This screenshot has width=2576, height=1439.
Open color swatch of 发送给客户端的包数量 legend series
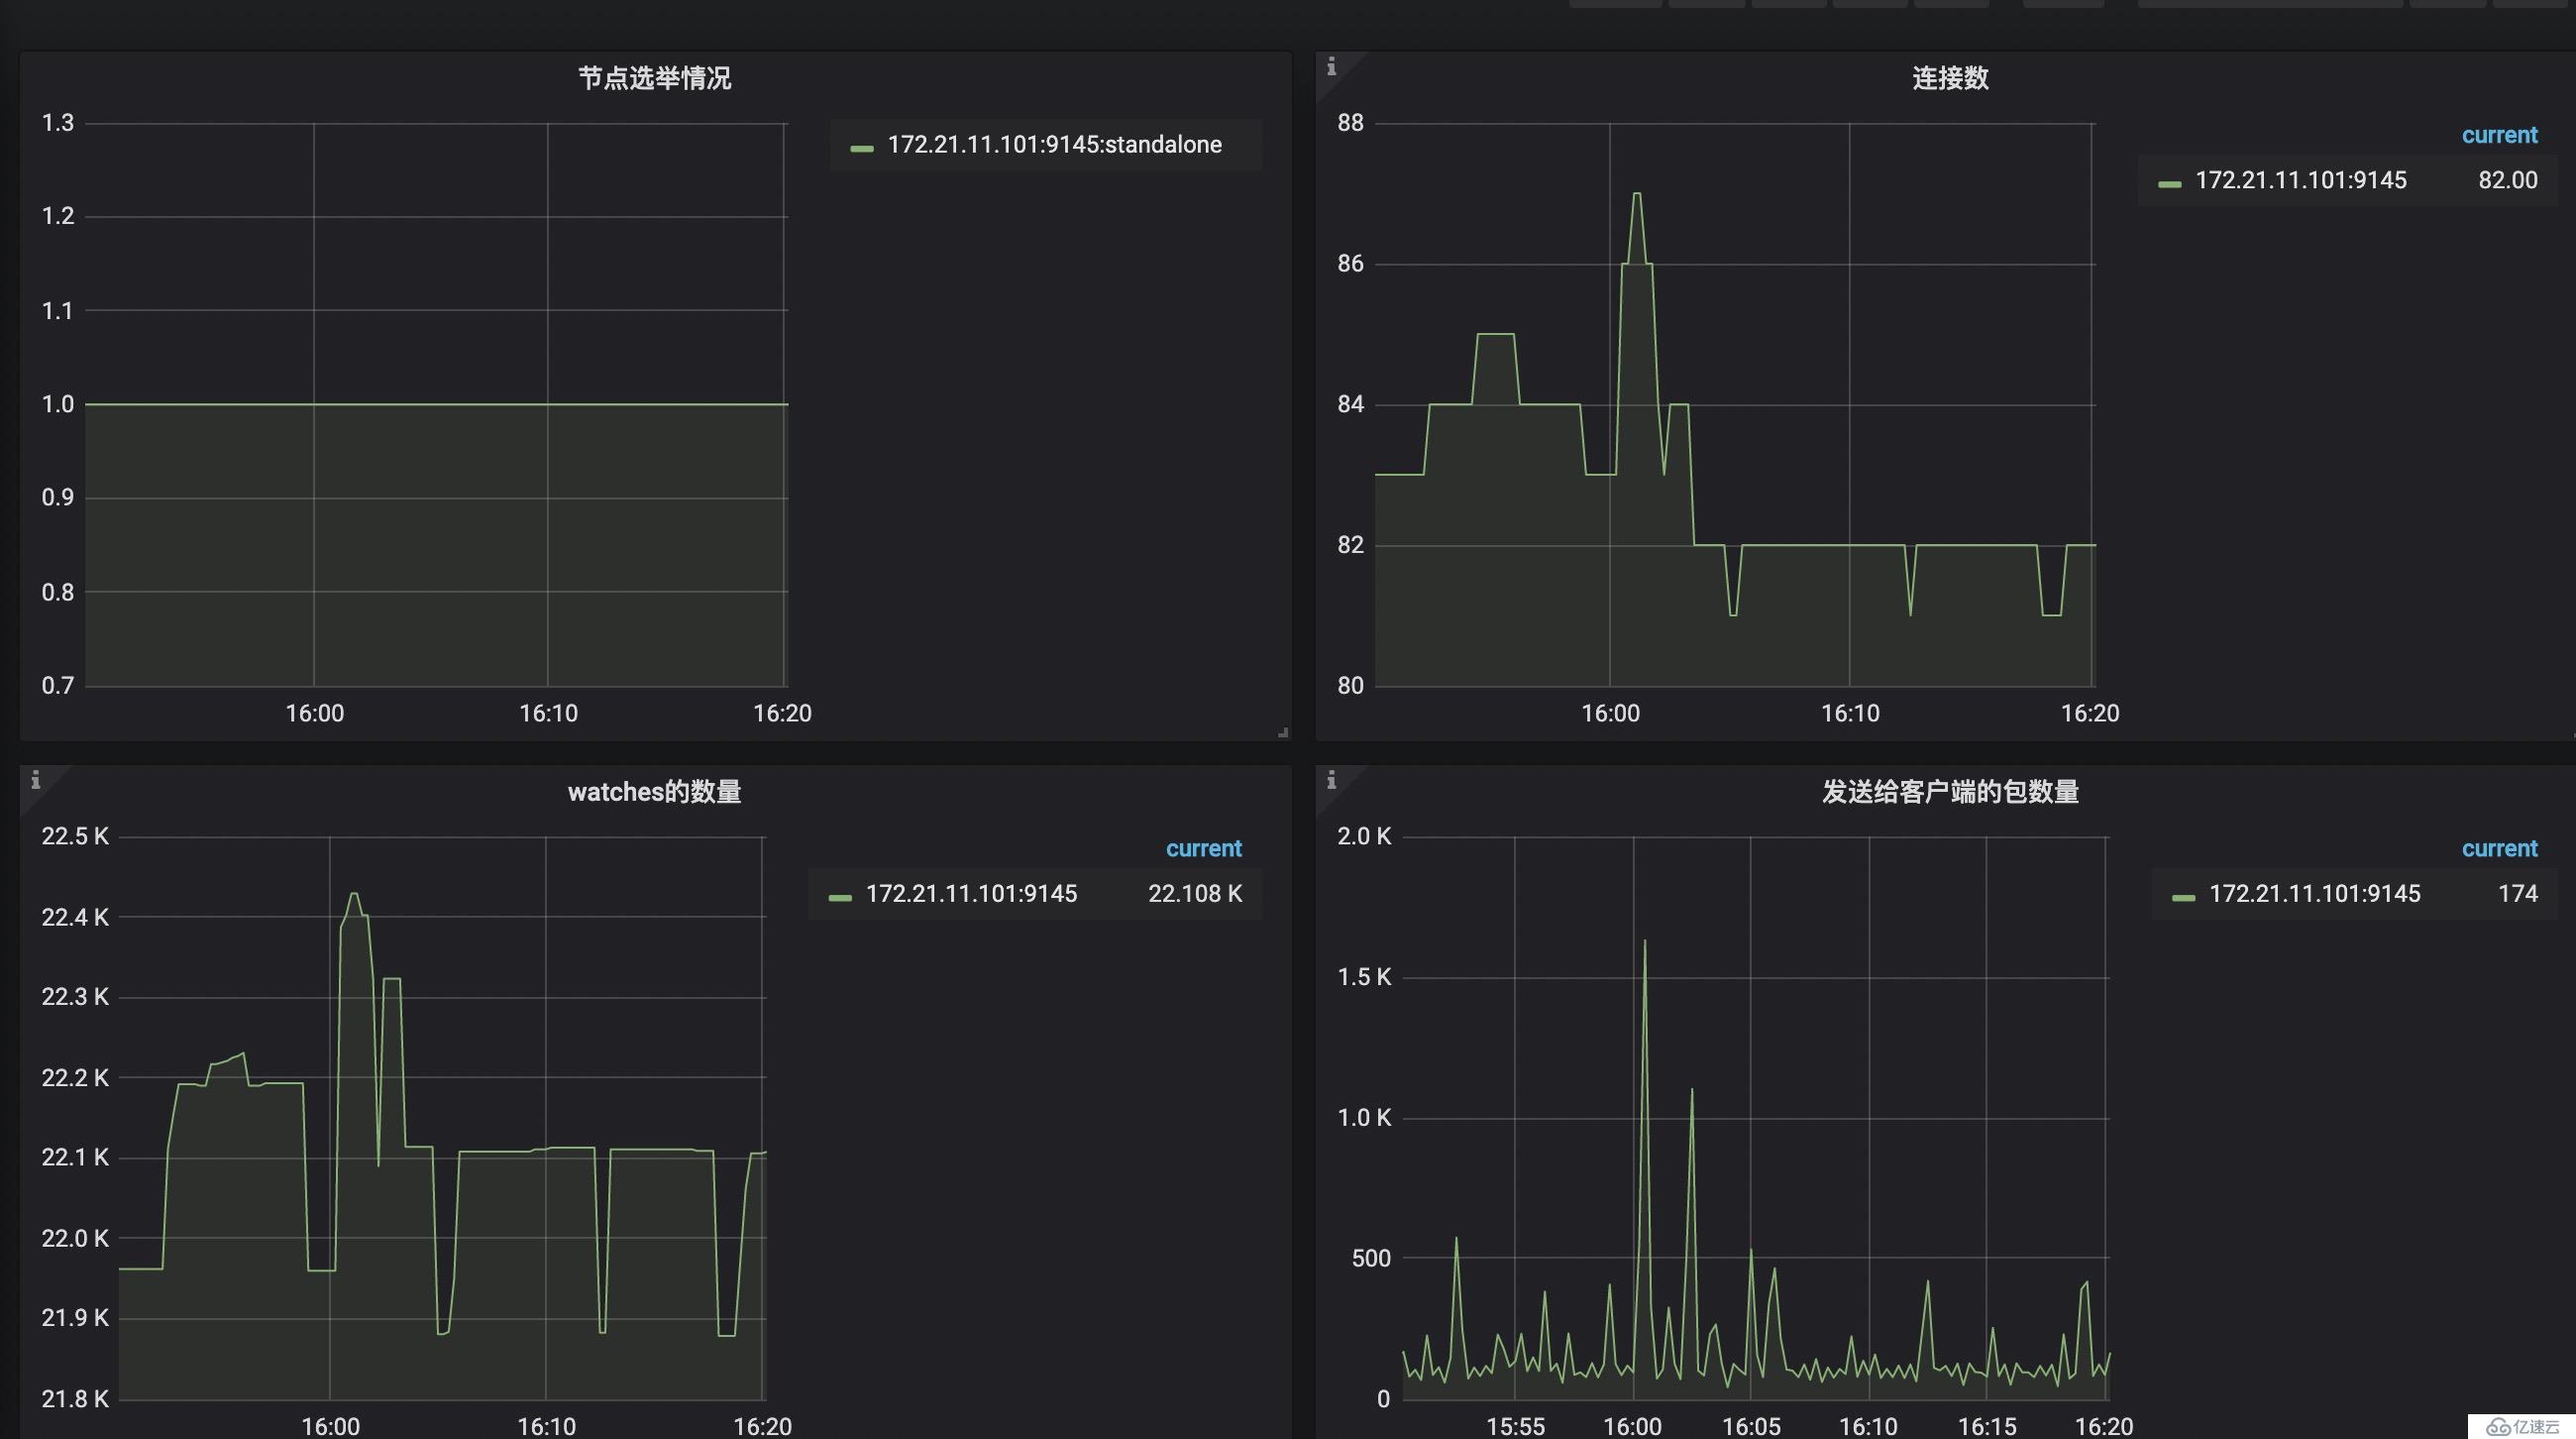[x=2183, y=898]
